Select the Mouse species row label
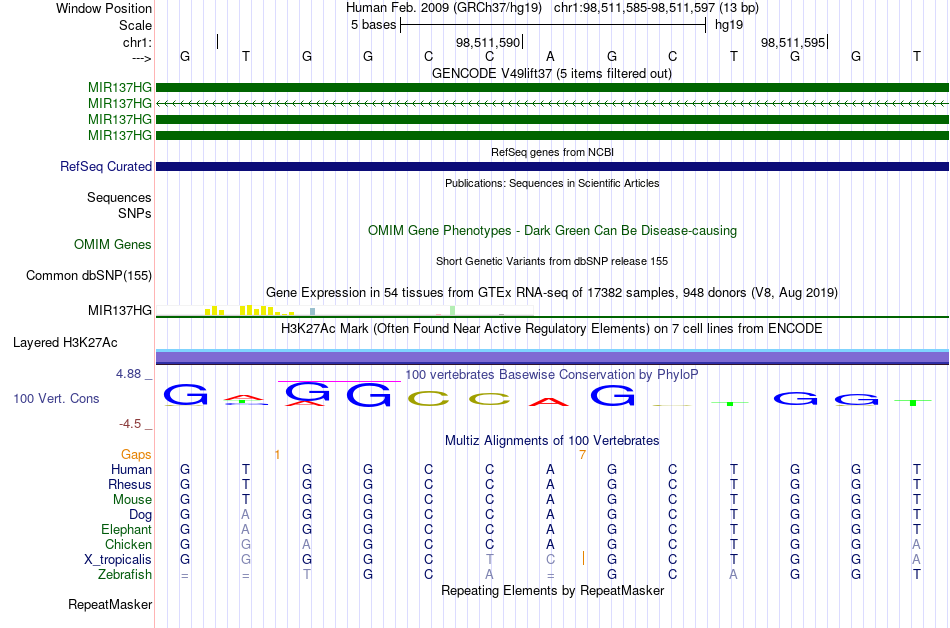Image resolution: width=950 pixels, height=628 pixels. (x=132, y=500)
